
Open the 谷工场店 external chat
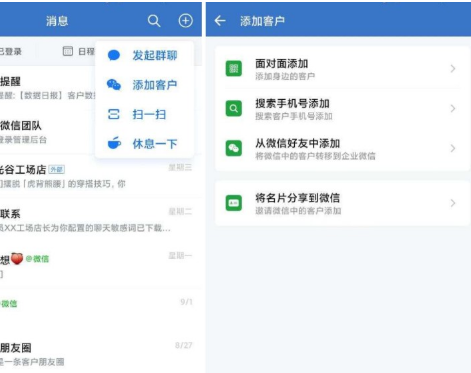[x=101, y=176]
